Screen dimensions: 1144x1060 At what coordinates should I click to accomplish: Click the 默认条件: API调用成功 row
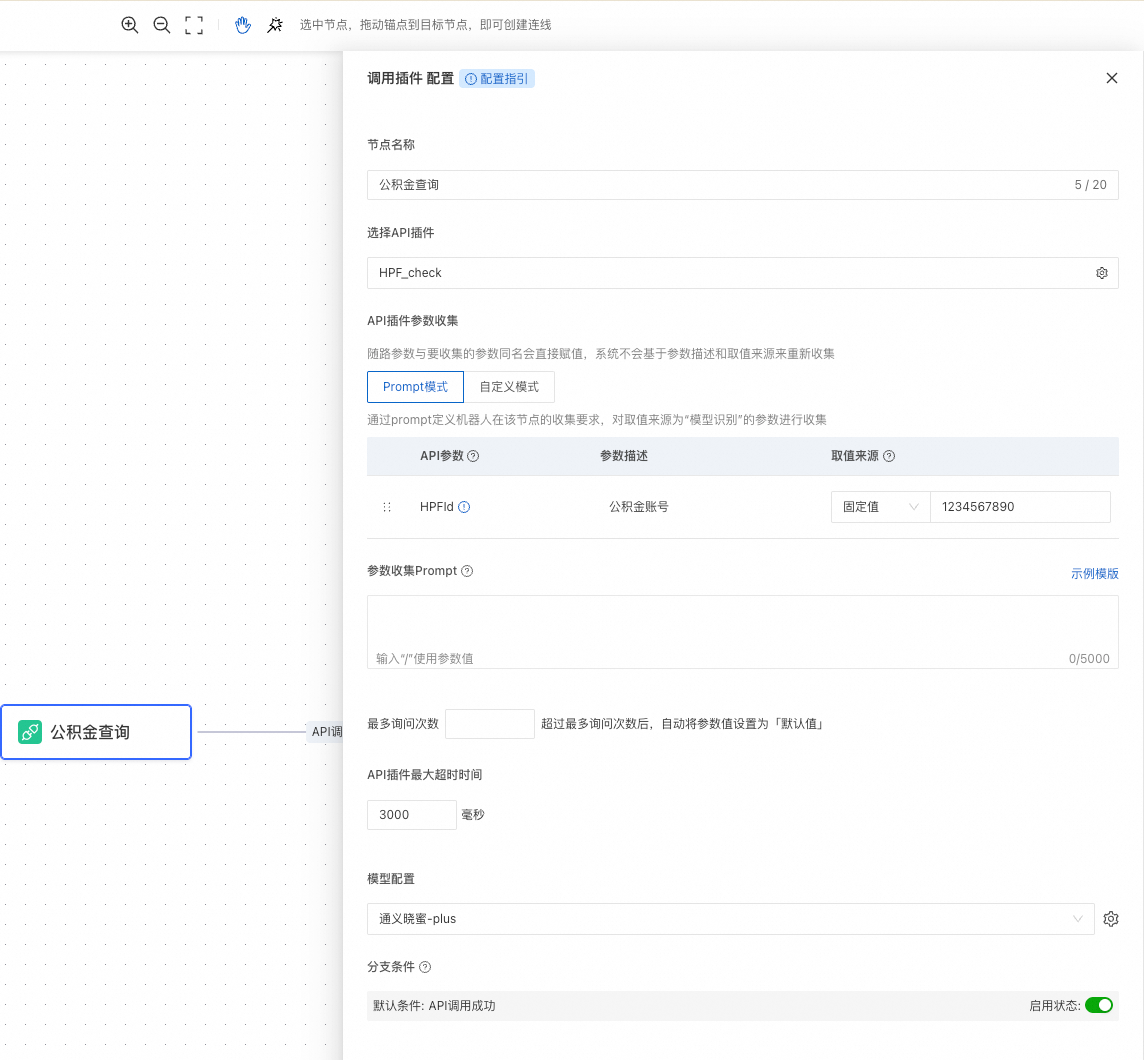(x=743, y=1005)
